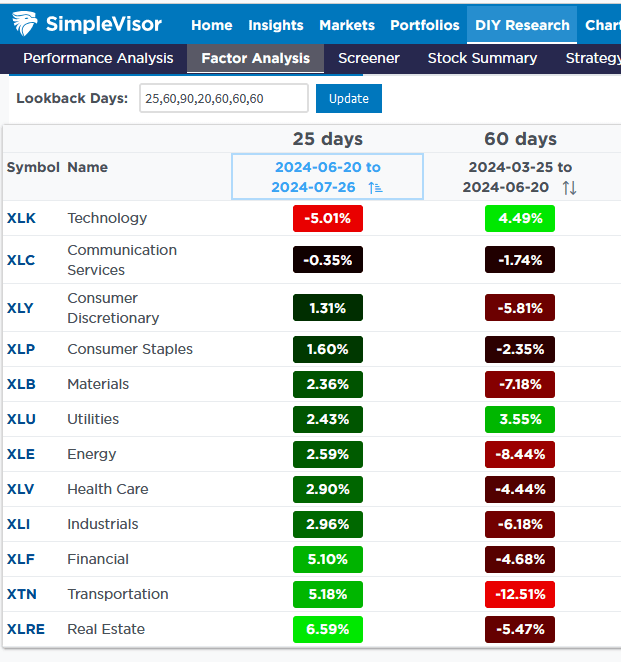Click the Symbol column header

[33, 167]
